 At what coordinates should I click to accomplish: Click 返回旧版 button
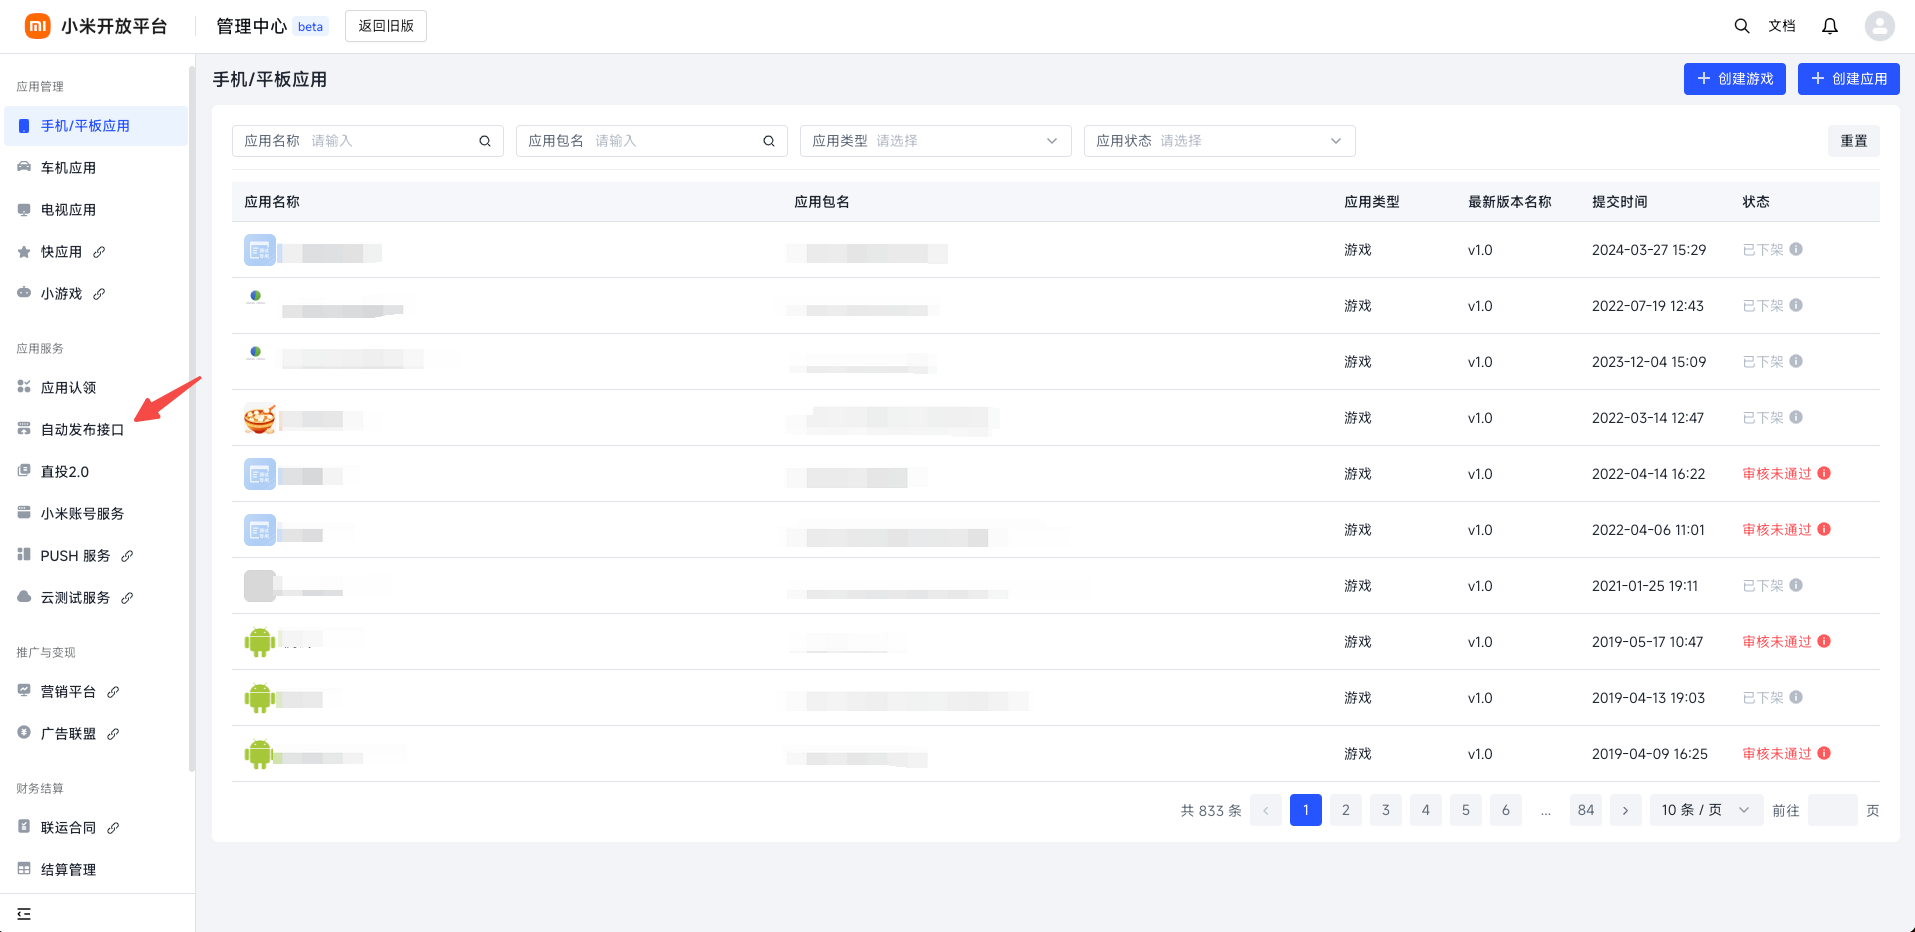(x=386, y=26)
